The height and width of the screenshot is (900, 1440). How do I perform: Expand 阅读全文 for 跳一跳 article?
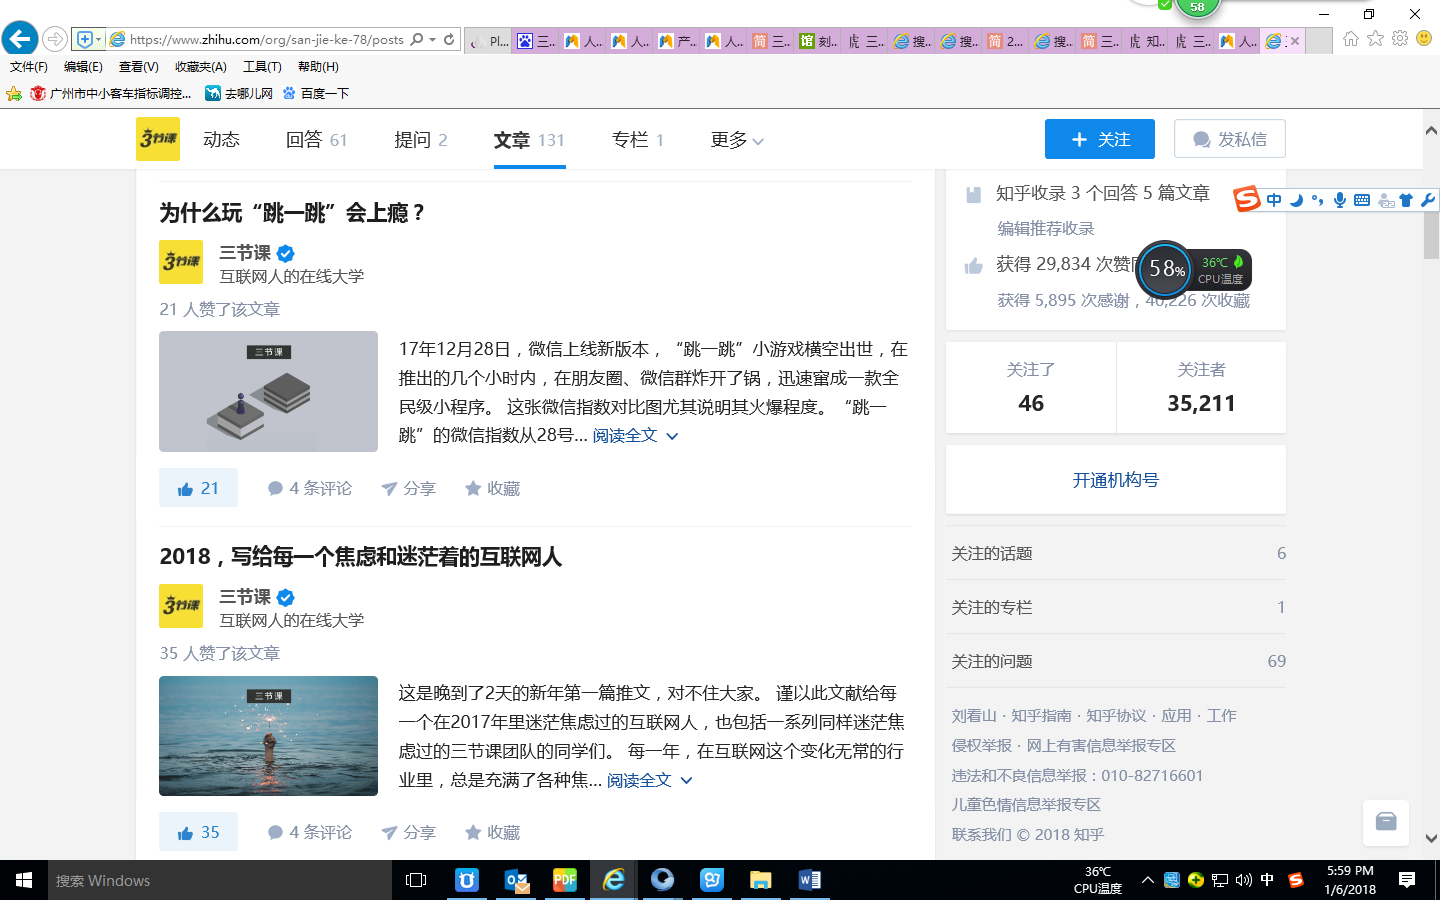pos(636,436)
